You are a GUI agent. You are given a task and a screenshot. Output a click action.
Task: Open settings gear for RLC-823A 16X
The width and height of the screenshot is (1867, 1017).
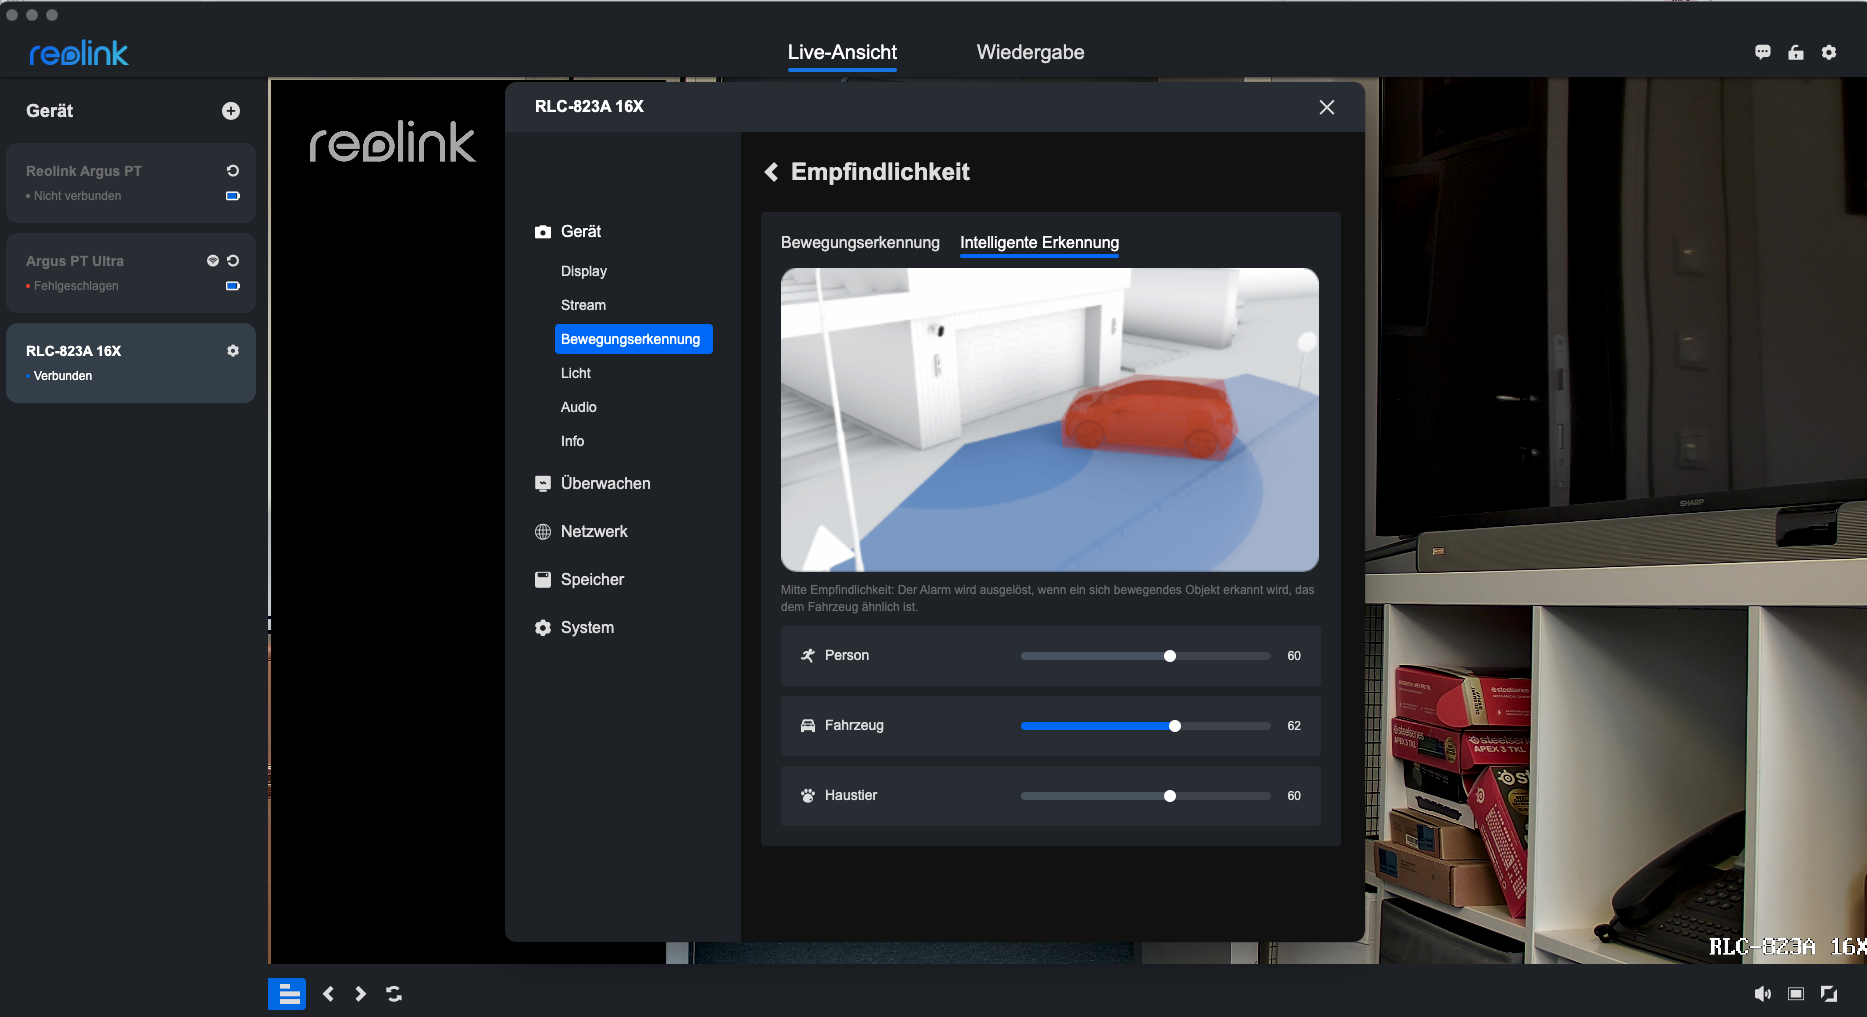coord(233,351)
